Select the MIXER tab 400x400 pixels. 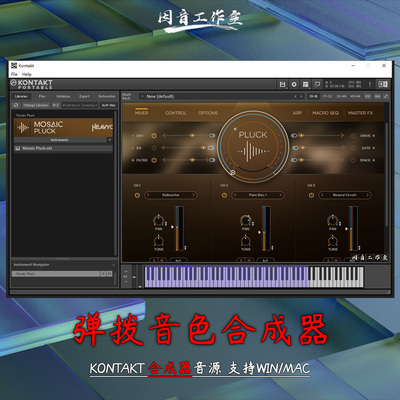point(141,113)
